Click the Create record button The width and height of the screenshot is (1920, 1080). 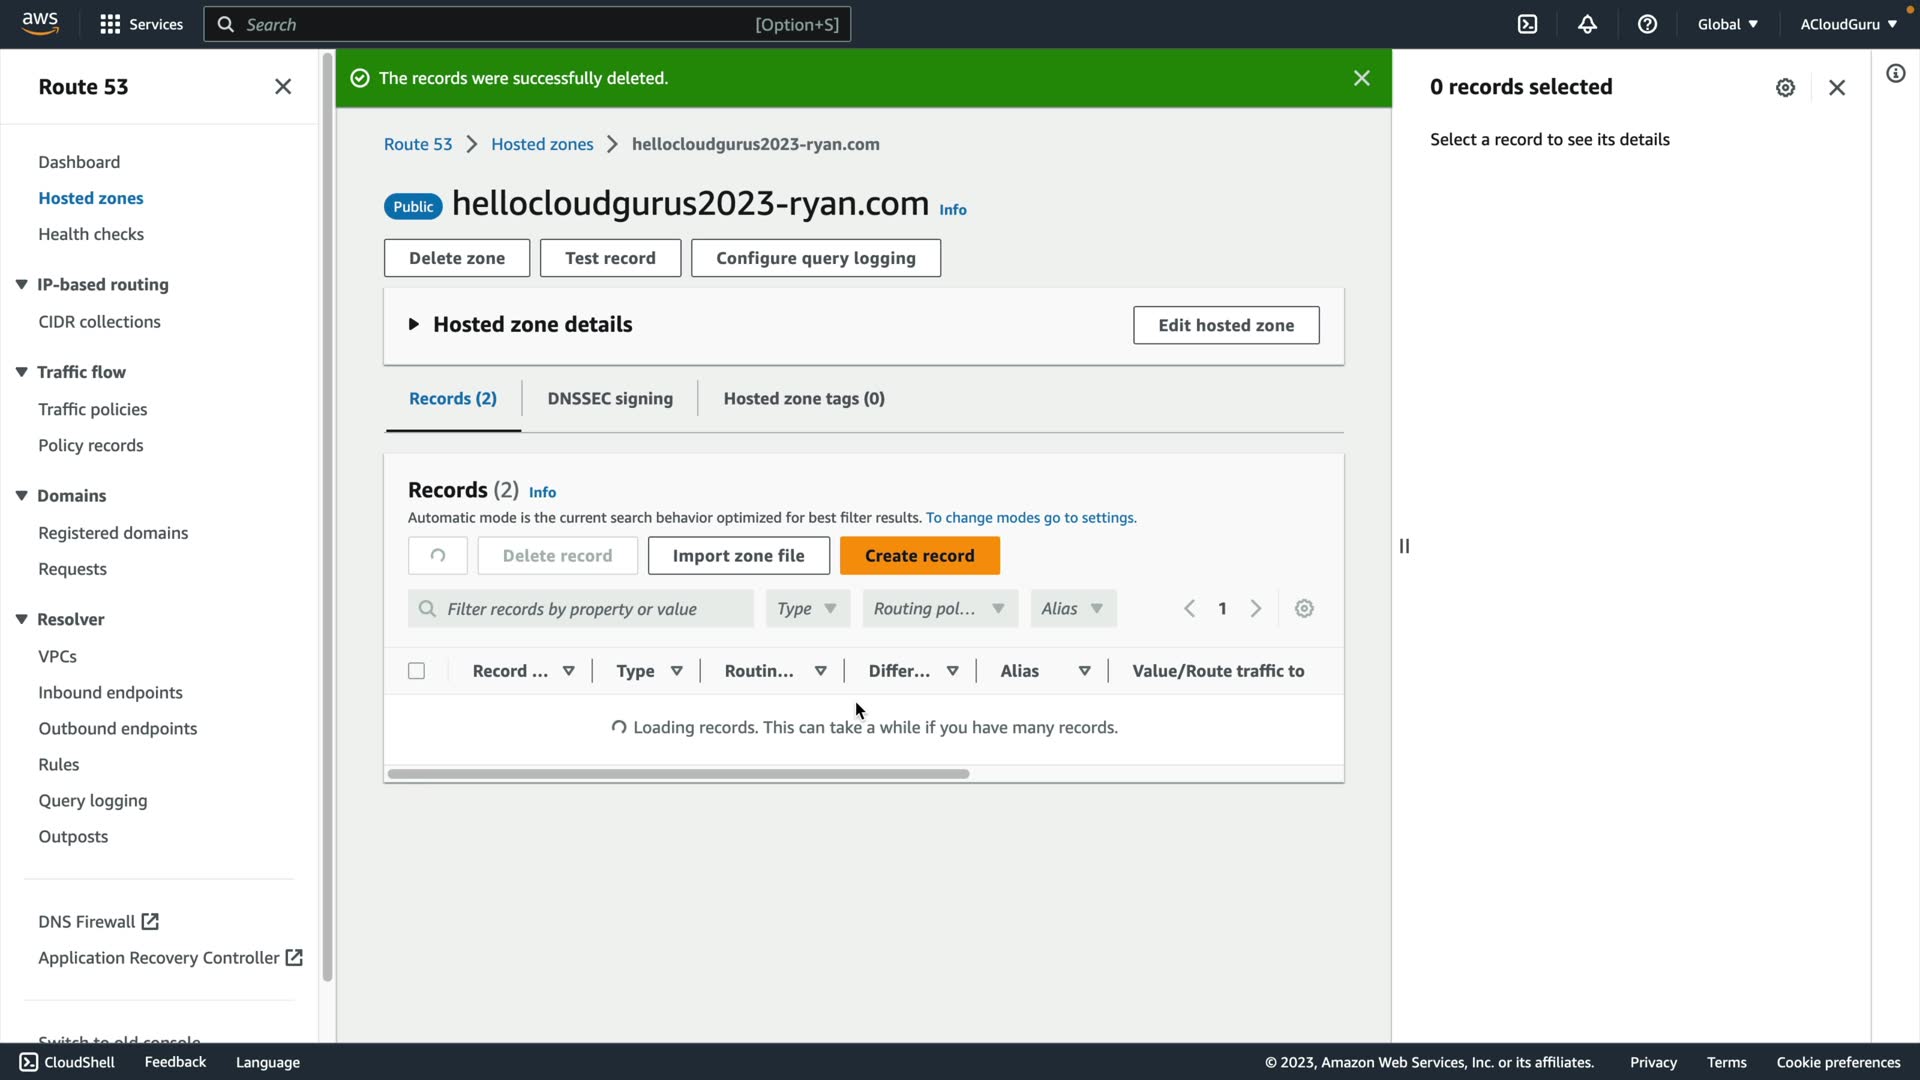(919, 556)
